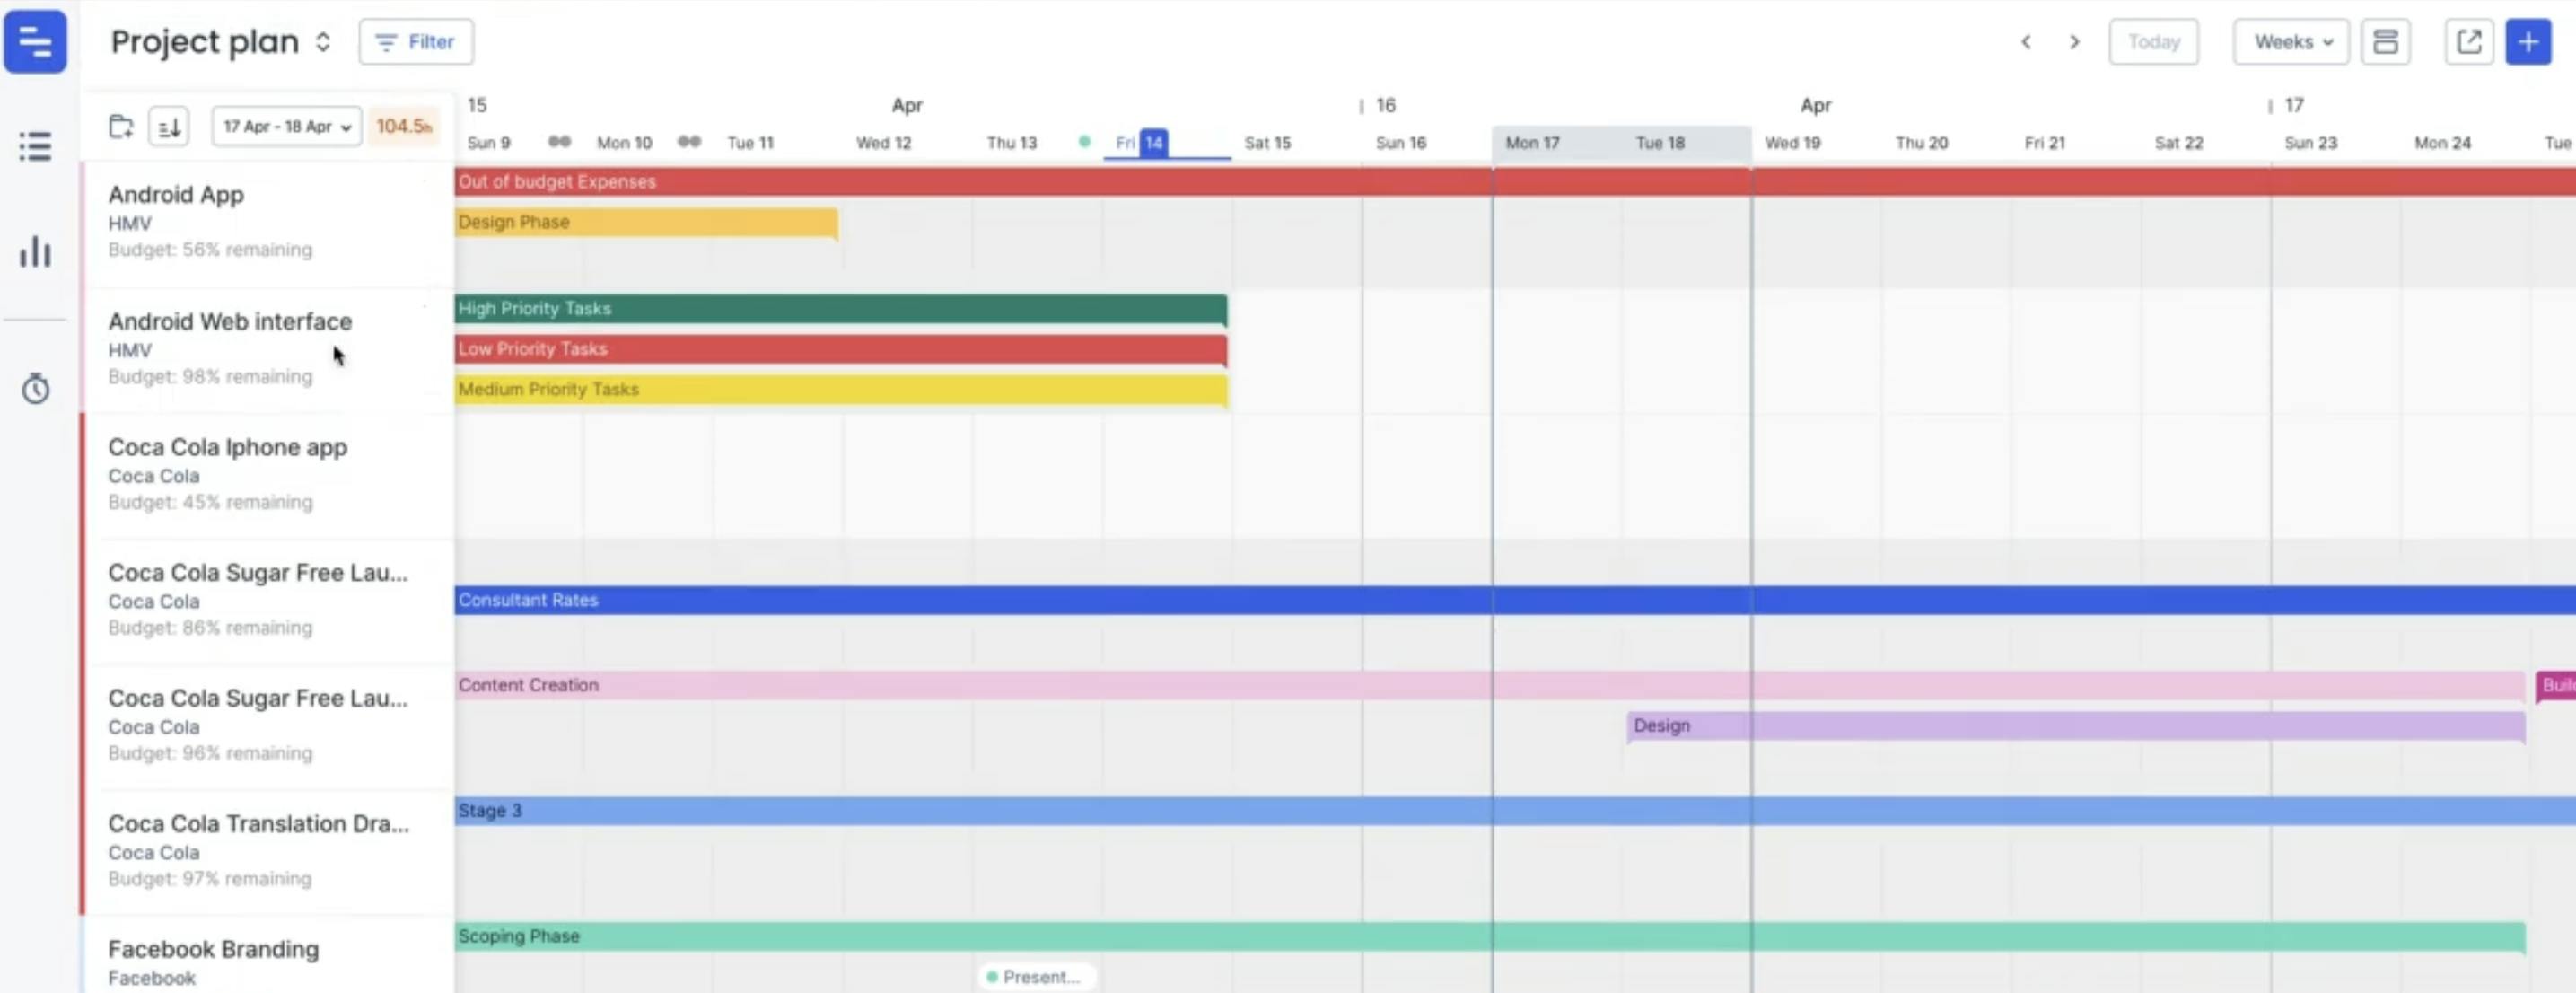Viewport: 2576px width, 993px height.
Task: Open the main app logo menu
Action: (36, 41)
